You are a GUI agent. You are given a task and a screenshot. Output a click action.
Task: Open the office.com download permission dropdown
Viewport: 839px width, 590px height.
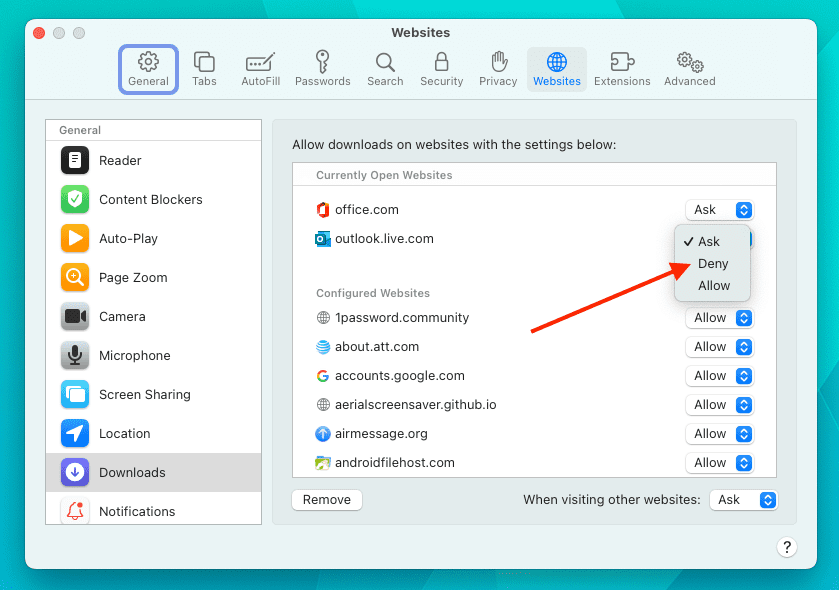(719, 210)
